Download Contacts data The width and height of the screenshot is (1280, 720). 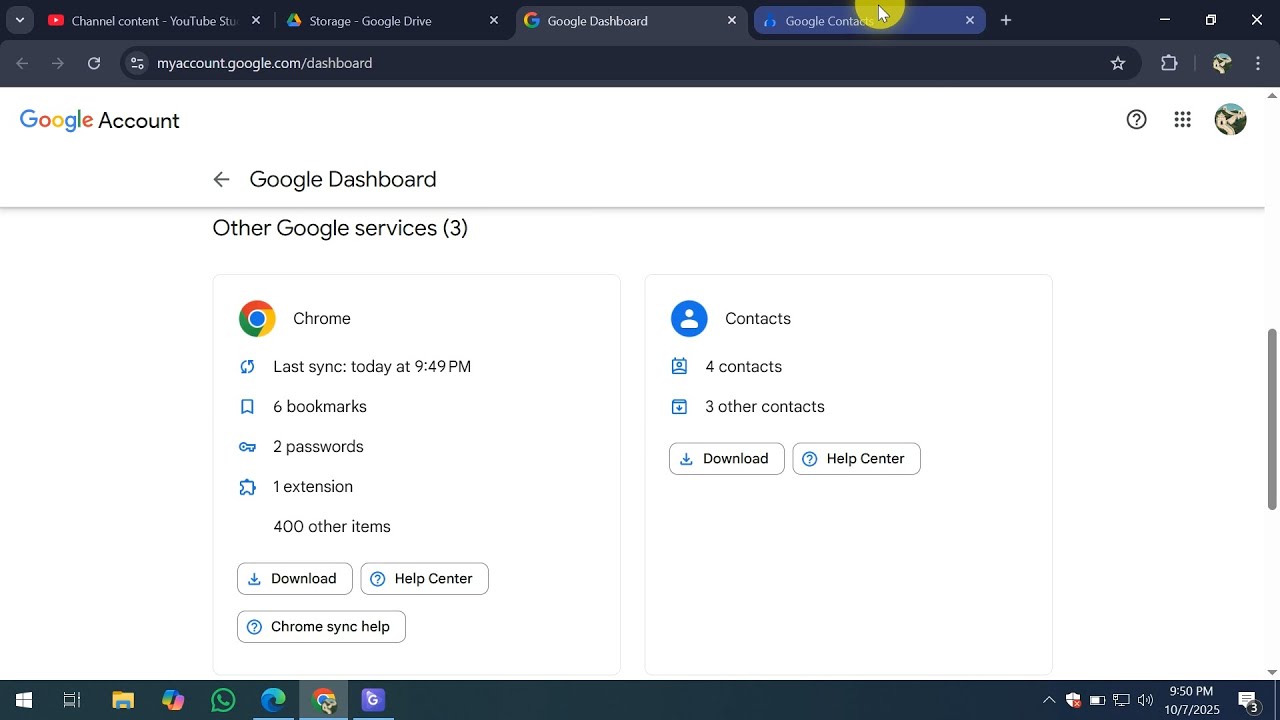727,459
